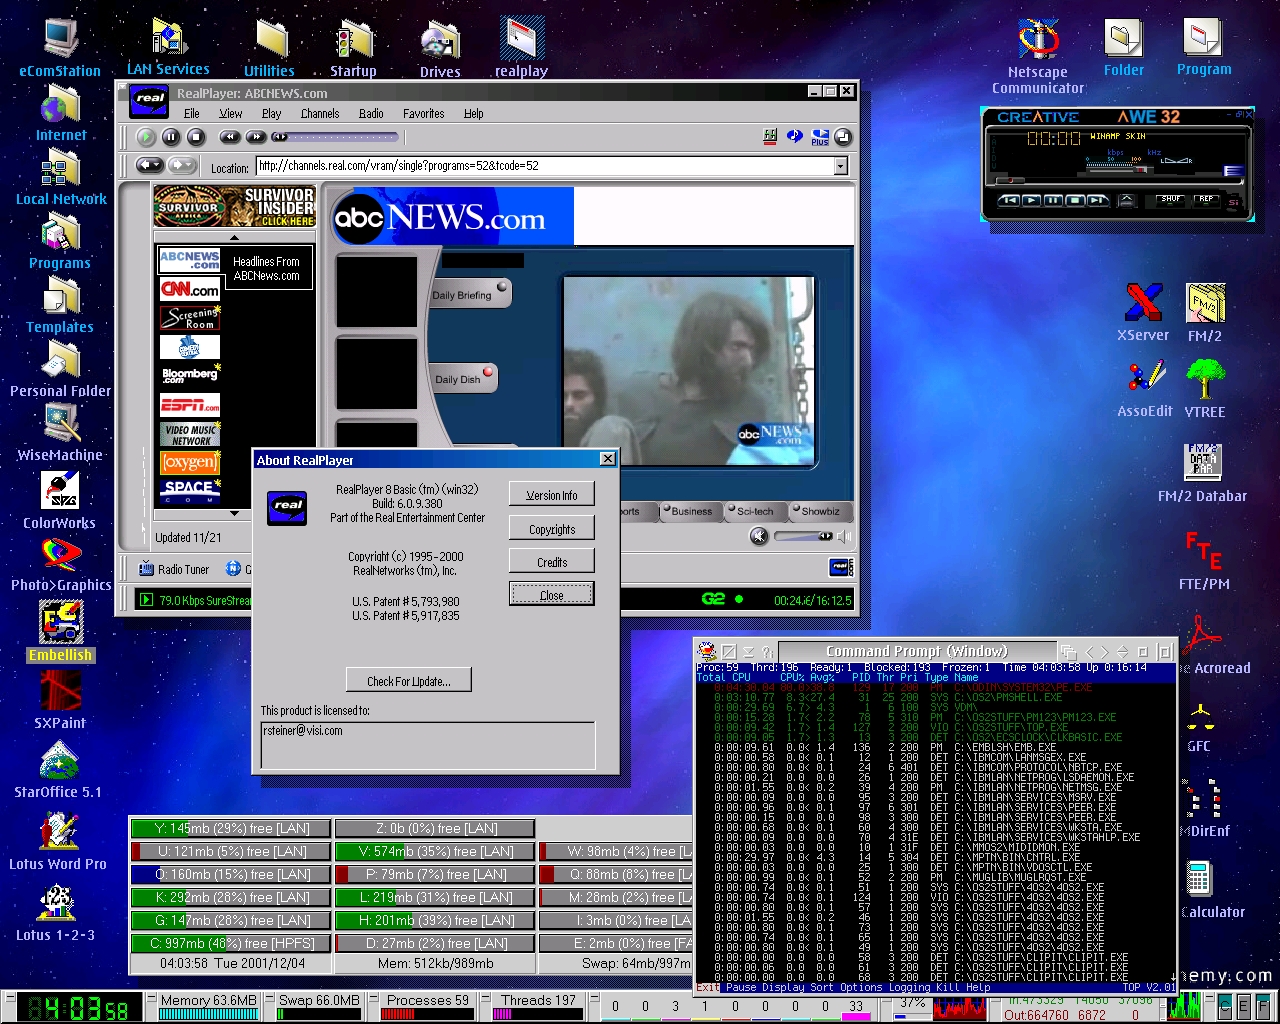Click the Location URL field in RealPlayer
This screenshot has width=1280, height=1024.
[x=545, y=166]
